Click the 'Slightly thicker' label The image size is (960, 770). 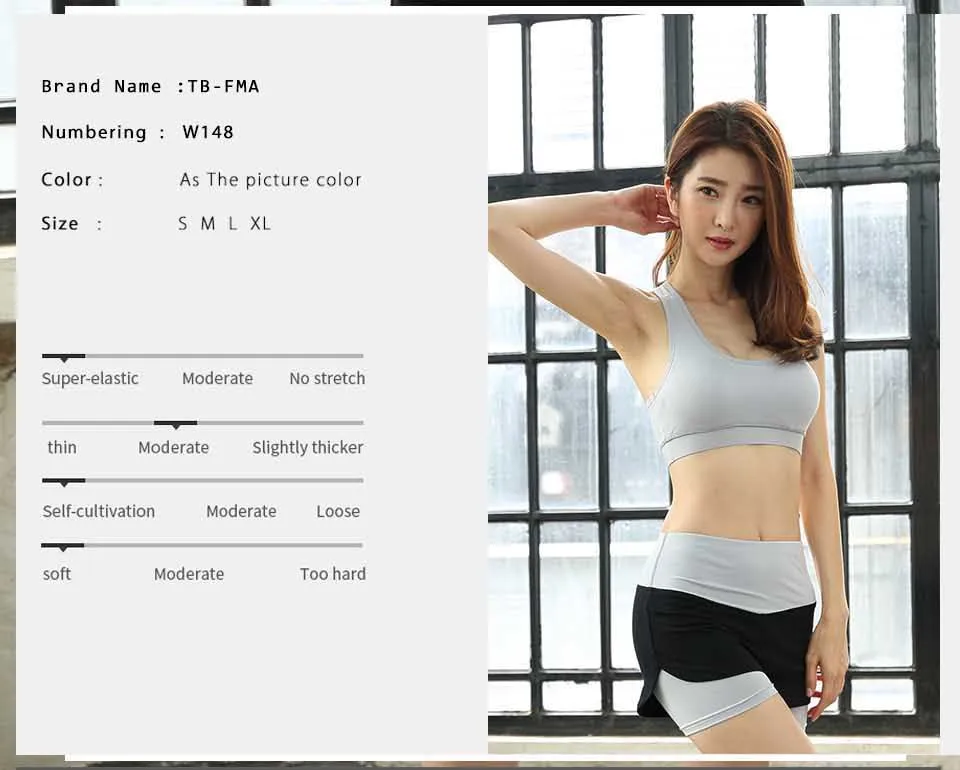click(308, 448)
